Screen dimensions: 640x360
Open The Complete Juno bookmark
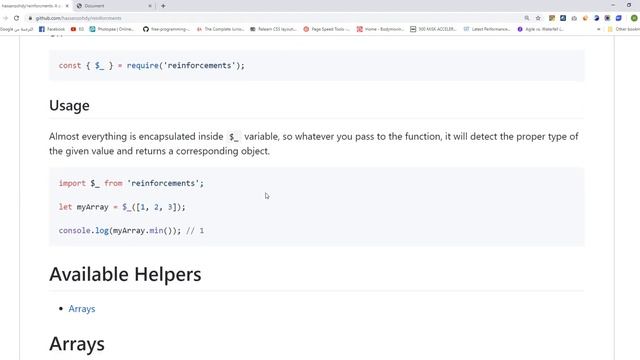click(x=220, y=29)
